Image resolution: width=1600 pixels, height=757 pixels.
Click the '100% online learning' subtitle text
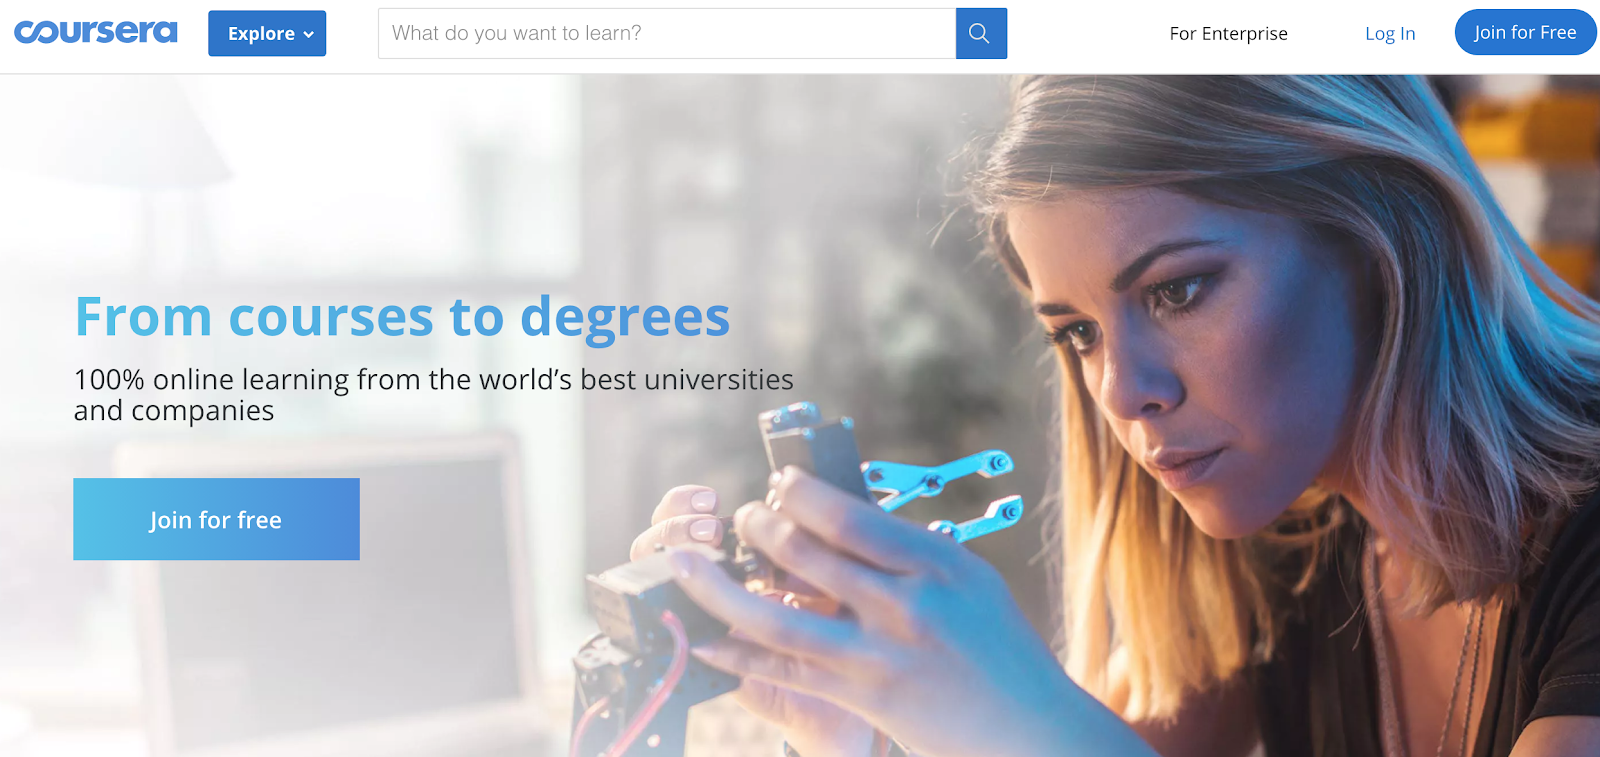coord(433,394)
